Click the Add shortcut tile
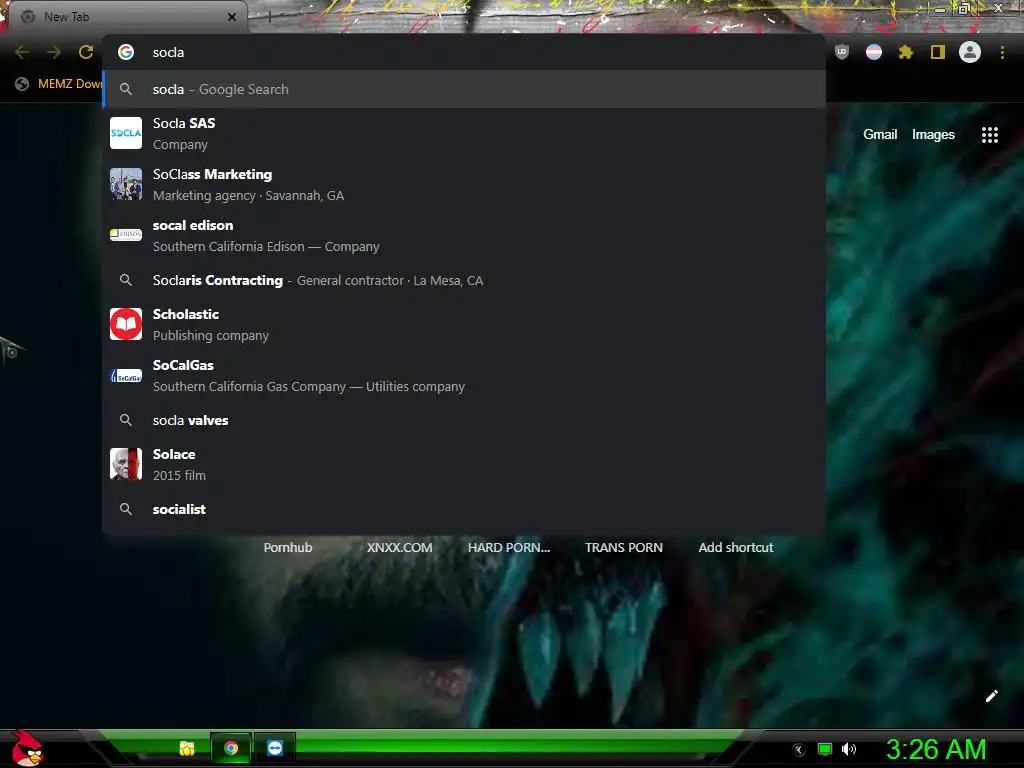This screenshot has height=768, width=1024. (735, 548)
